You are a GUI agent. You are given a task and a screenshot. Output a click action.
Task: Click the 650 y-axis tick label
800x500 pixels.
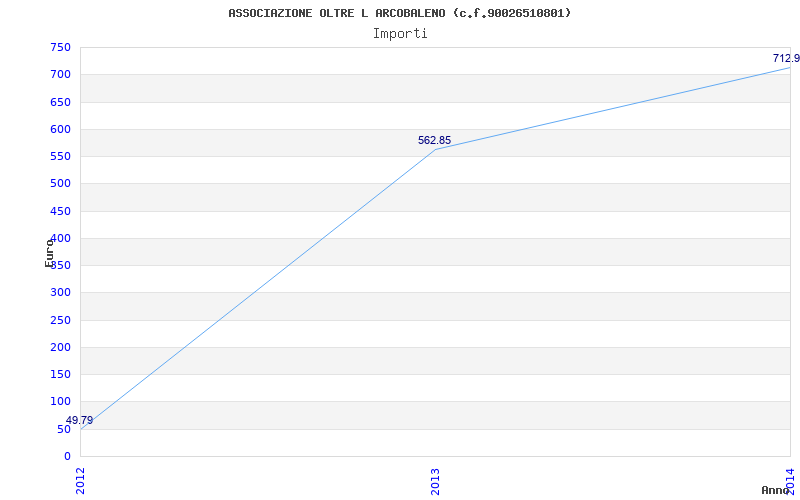pos(60,102)
